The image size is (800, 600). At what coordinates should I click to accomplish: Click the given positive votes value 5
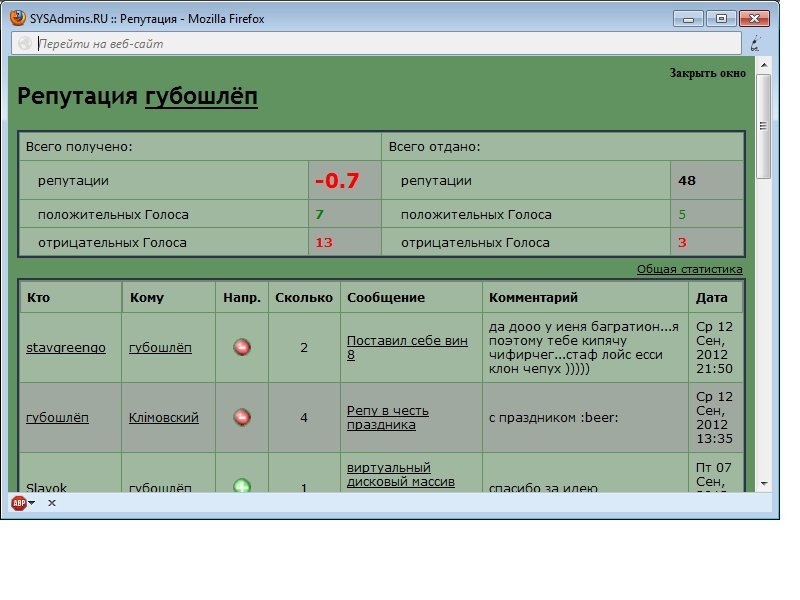[x=682, y=214]
